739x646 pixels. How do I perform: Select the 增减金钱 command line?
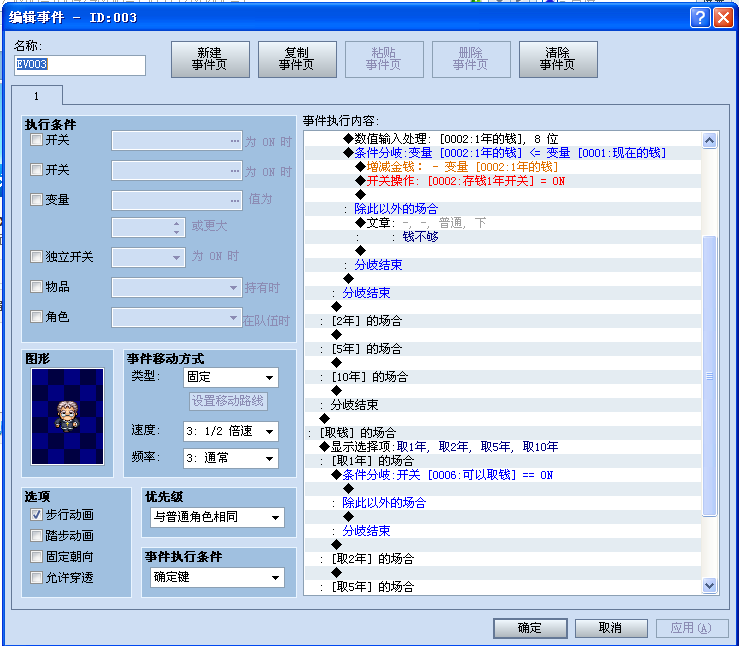coord(502,167)
